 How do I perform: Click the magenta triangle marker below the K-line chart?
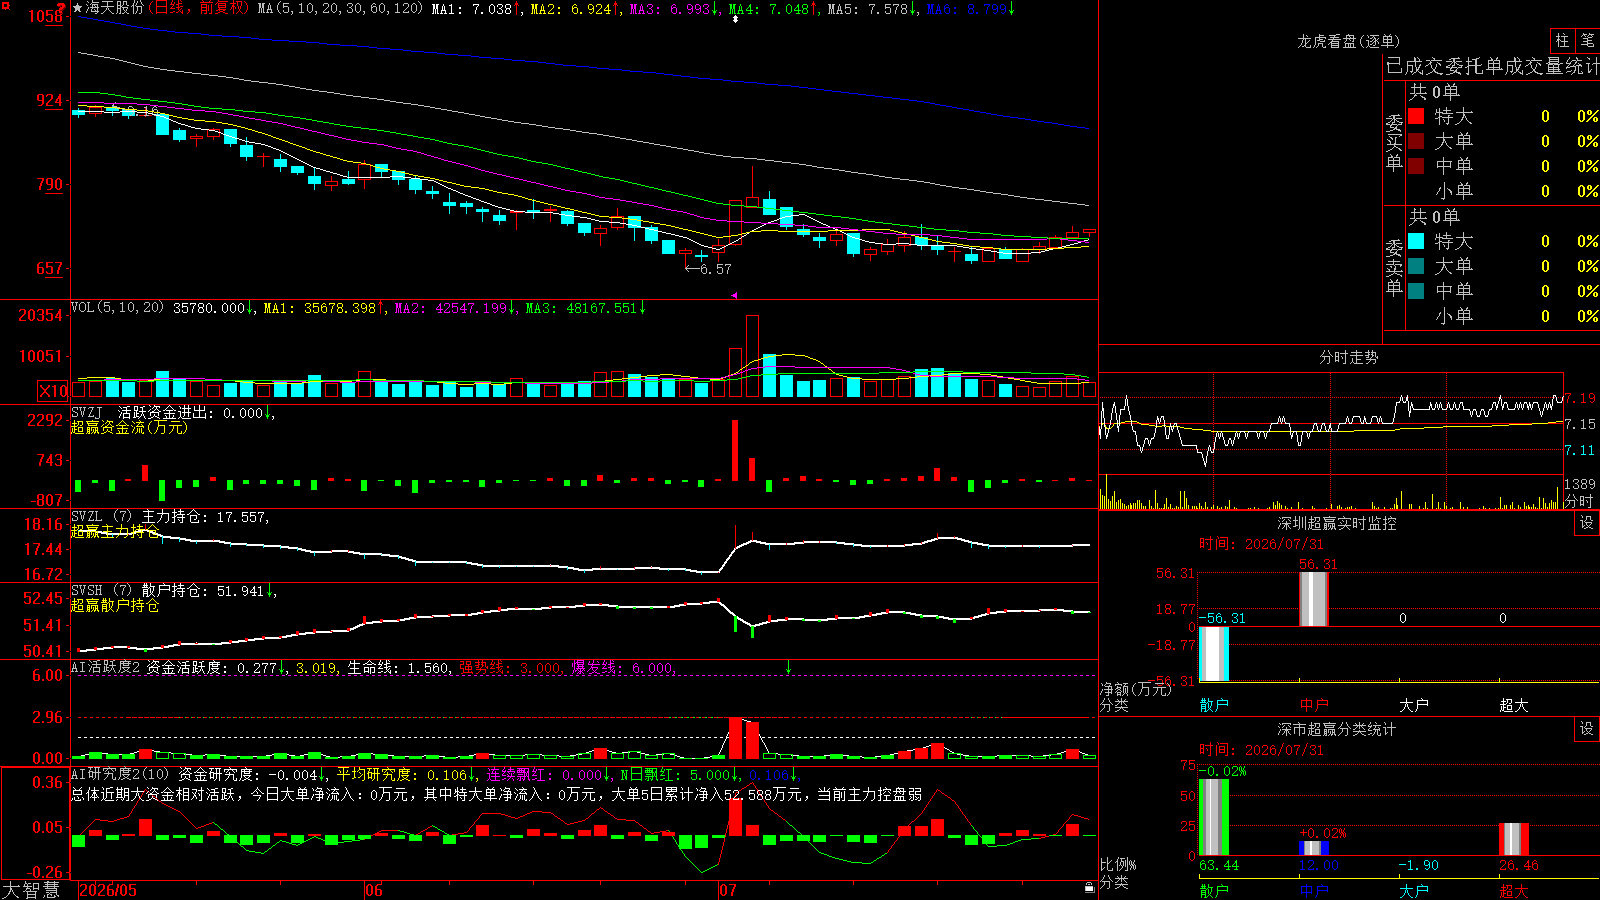point(734,295)
